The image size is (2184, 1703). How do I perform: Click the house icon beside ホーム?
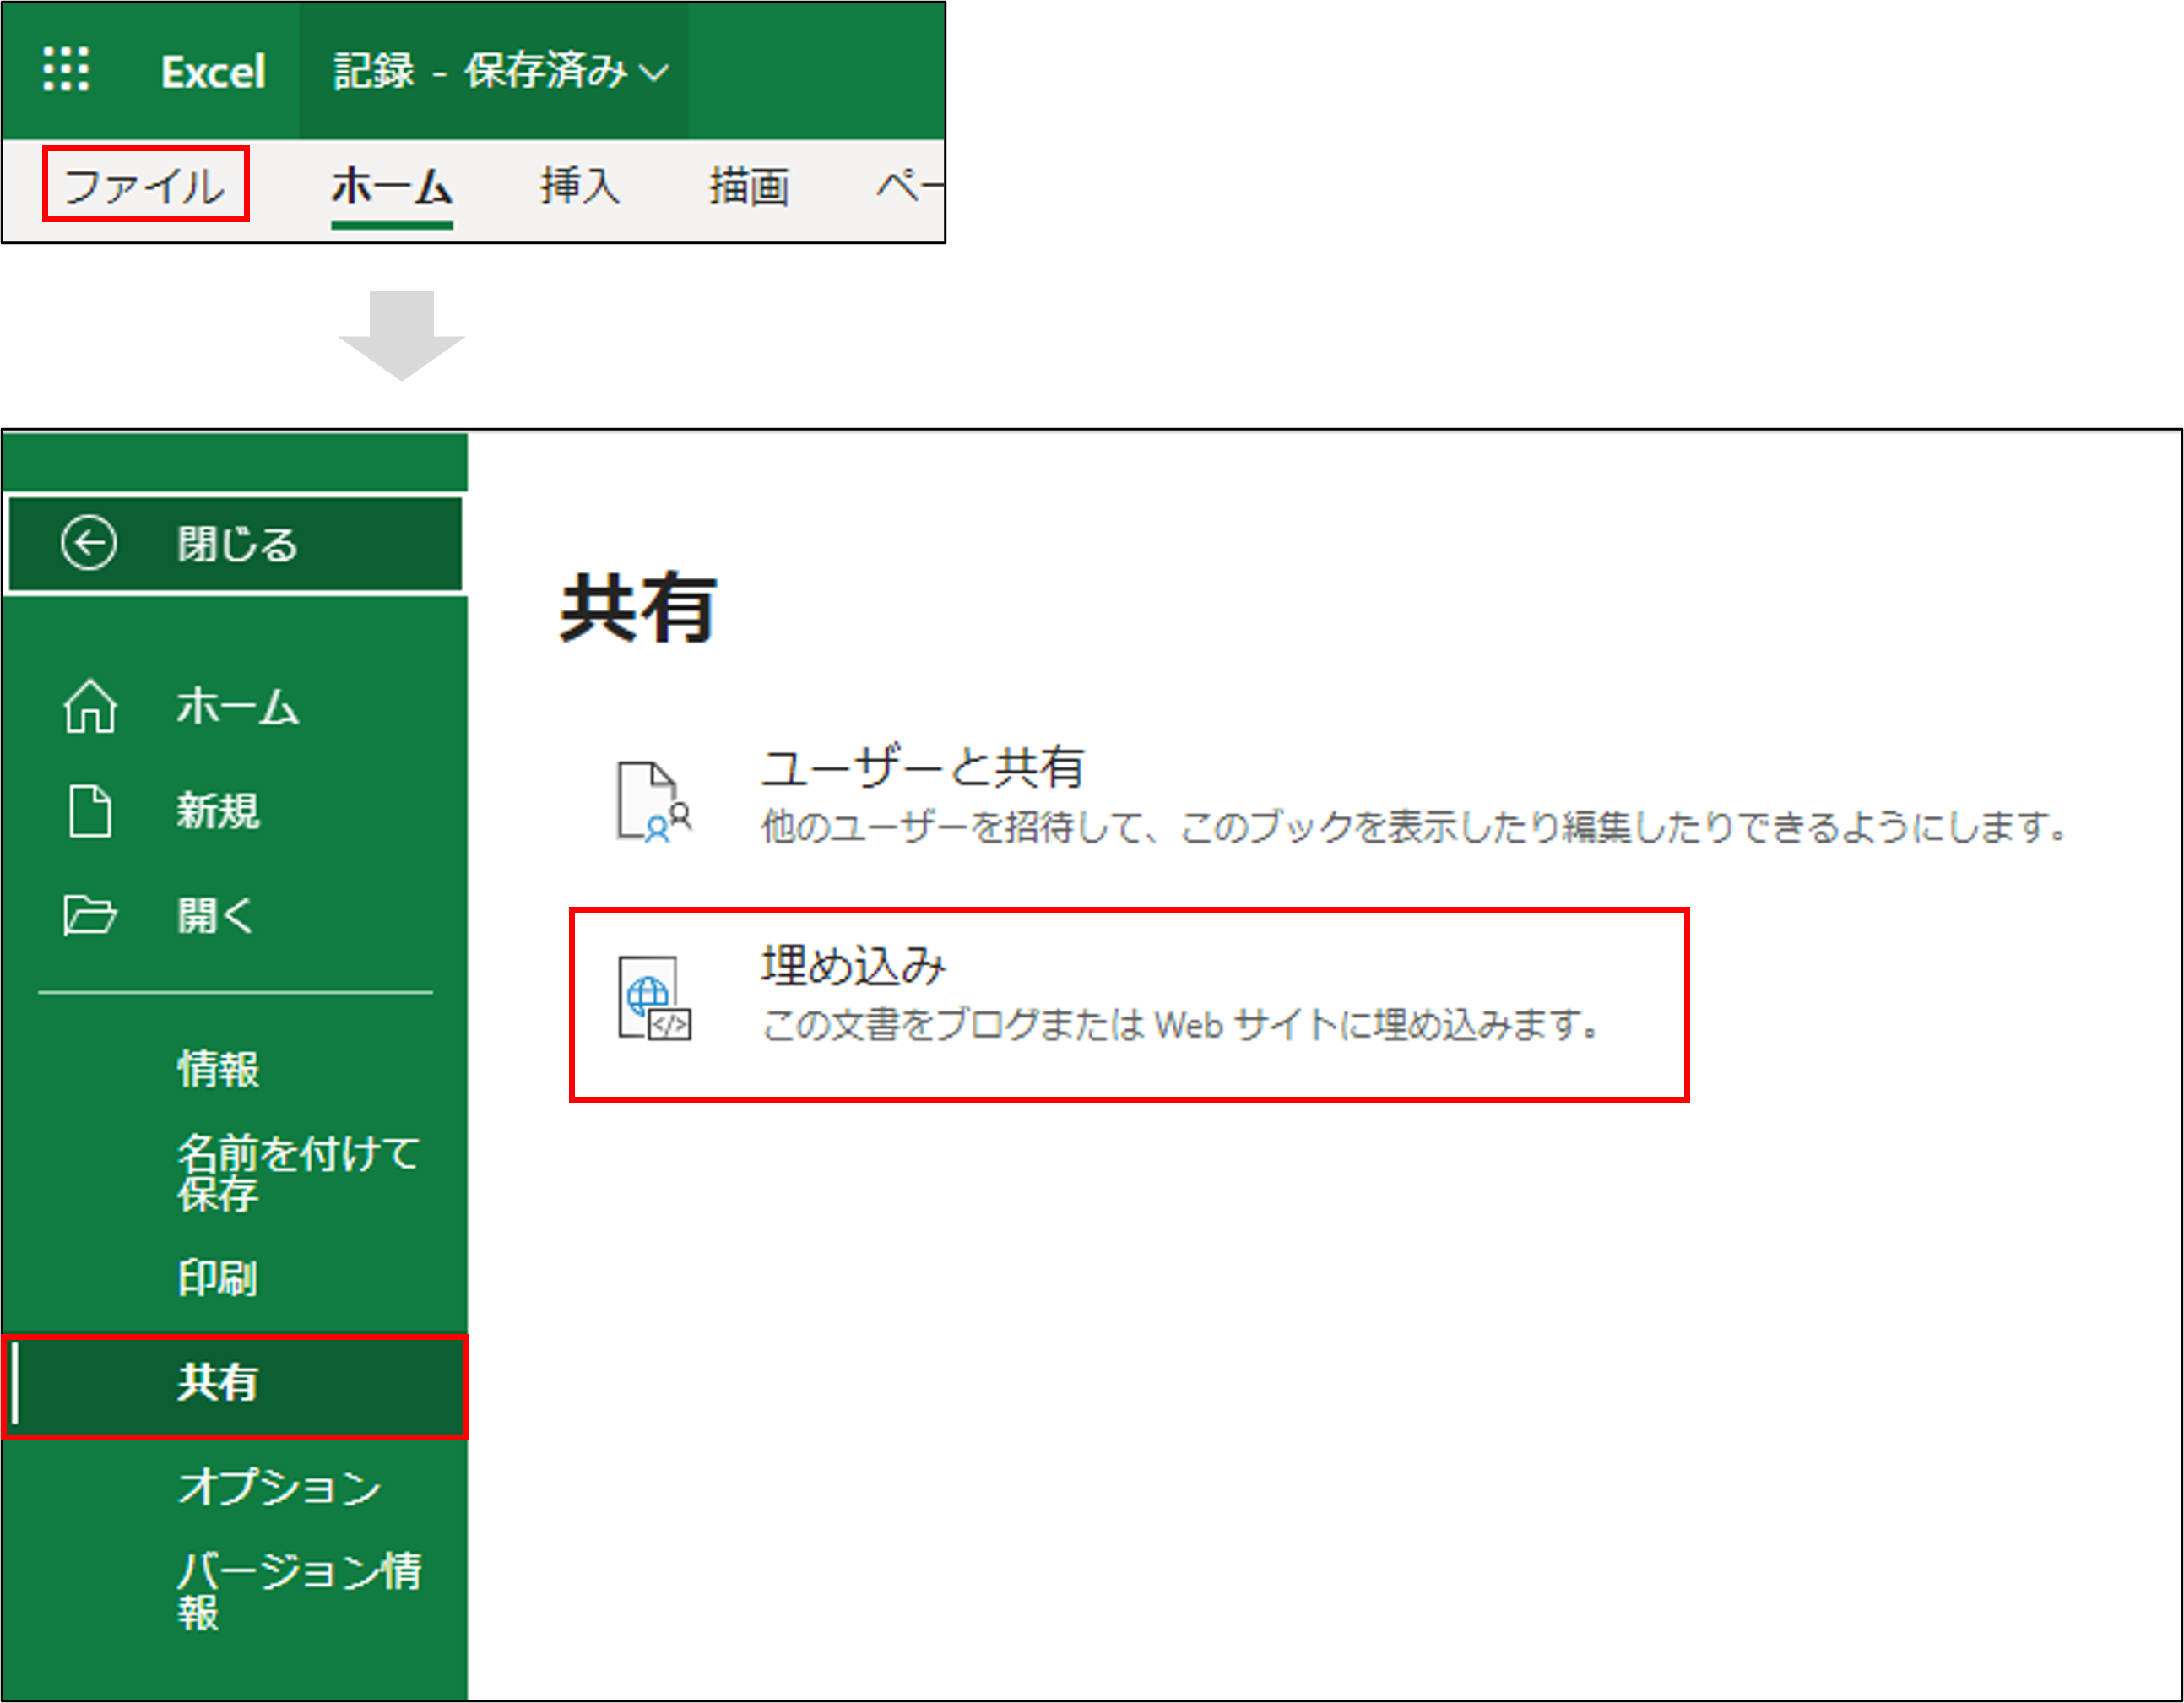90,706
